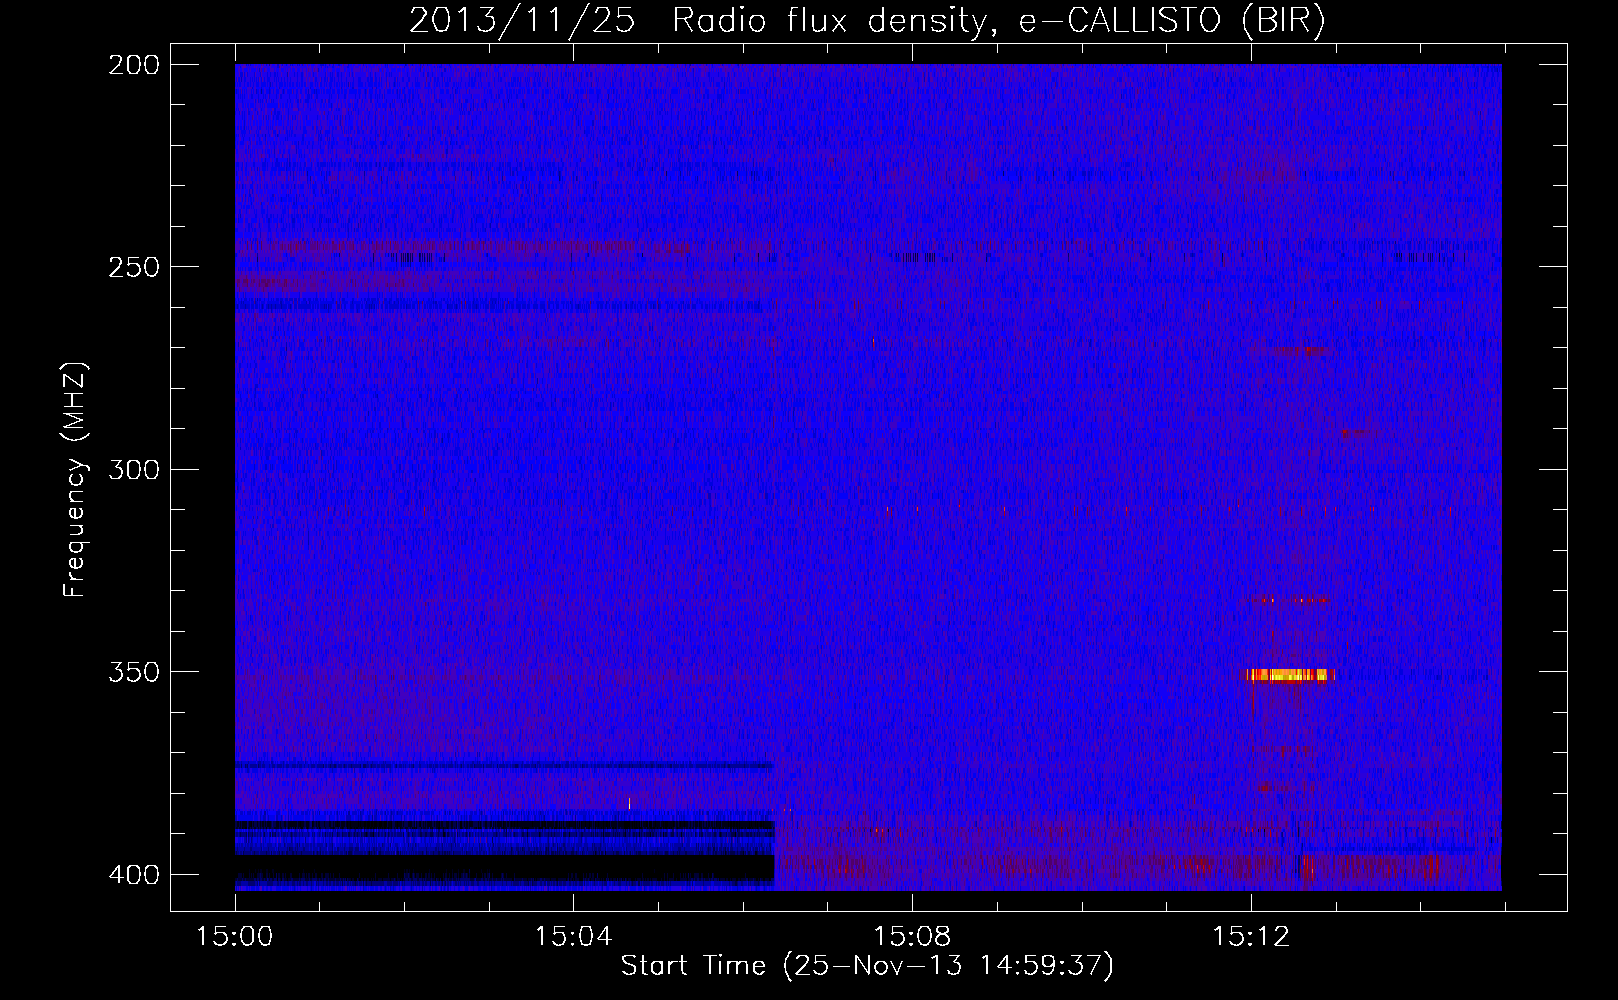Click the "200" frequency tick label
Viewport: 1618px width, 1000px height.
click(133, 65)
